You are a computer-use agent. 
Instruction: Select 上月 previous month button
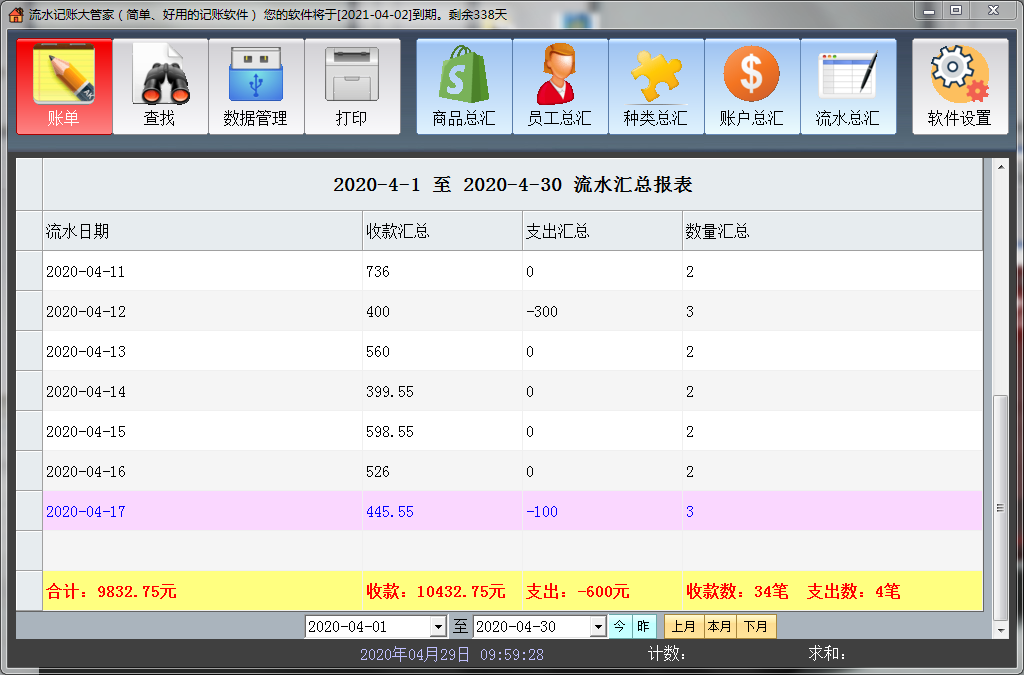tap(683, 627)
